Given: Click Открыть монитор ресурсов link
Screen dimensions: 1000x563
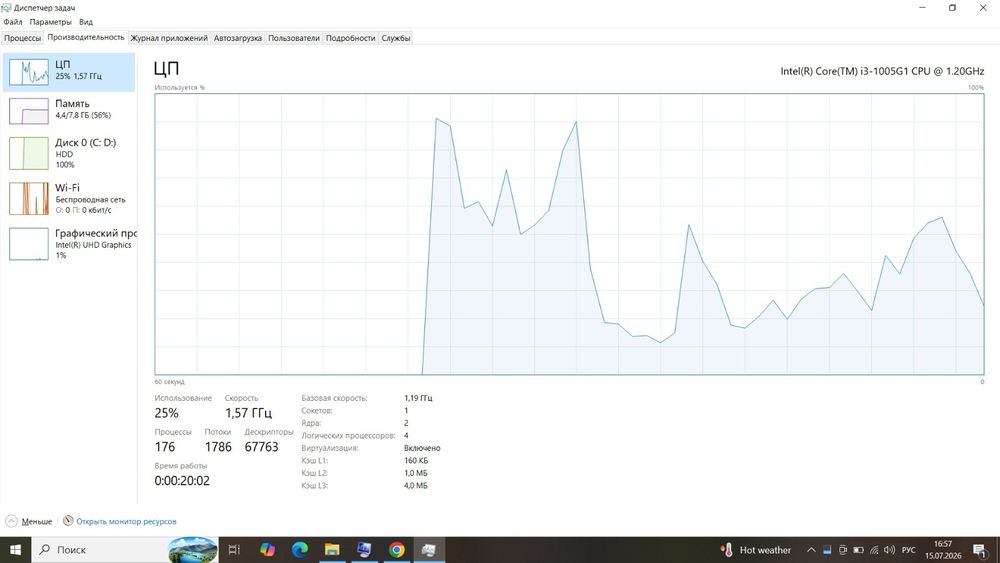Looking at the screenshot, I should pos(126,521).
